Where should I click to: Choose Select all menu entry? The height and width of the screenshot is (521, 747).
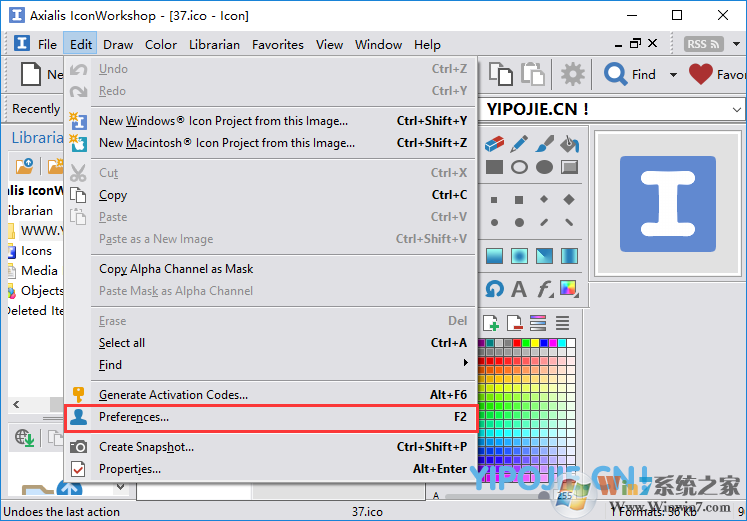(x=271, y=343)
